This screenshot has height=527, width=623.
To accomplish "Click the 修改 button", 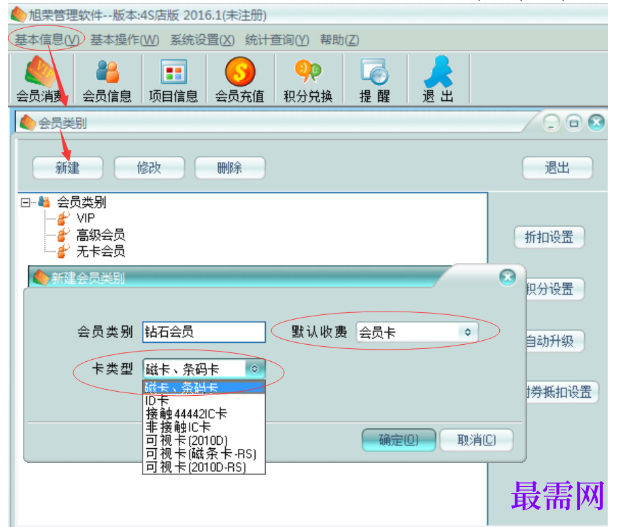I will click(149, 168).
